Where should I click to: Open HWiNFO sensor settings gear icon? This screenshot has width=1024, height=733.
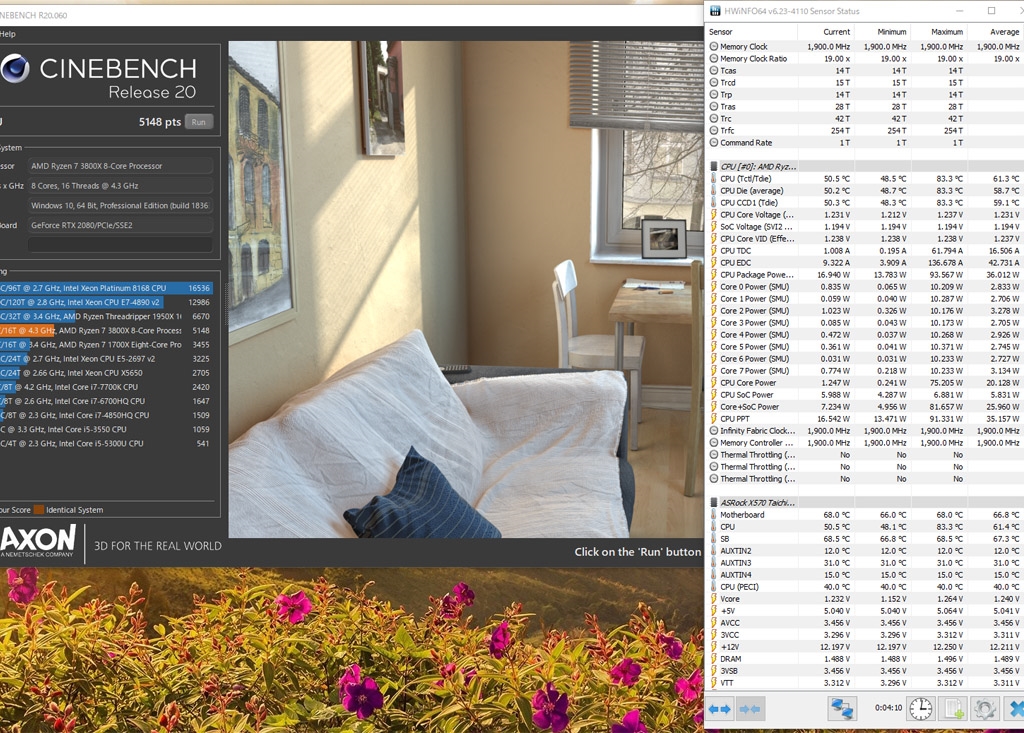coord(984,709)
